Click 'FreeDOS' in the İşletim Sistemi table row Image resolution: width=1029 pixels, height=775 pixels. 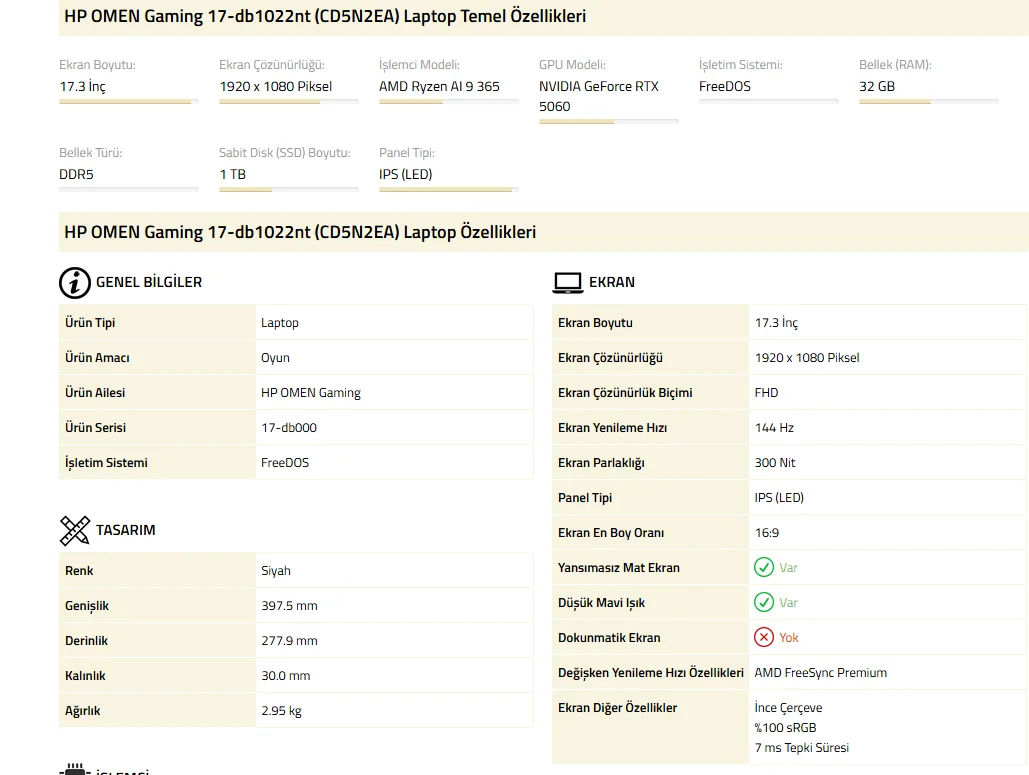click(285, 463)
